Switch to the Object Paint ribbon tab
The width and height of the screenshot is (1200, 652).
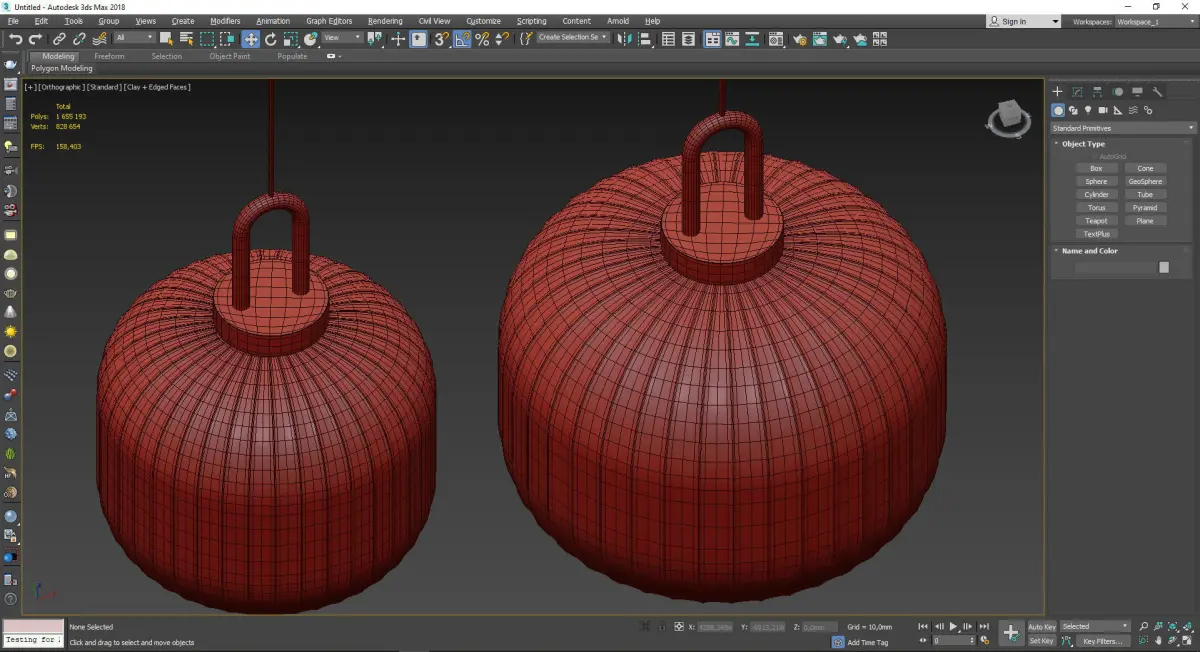click(230, 56)
